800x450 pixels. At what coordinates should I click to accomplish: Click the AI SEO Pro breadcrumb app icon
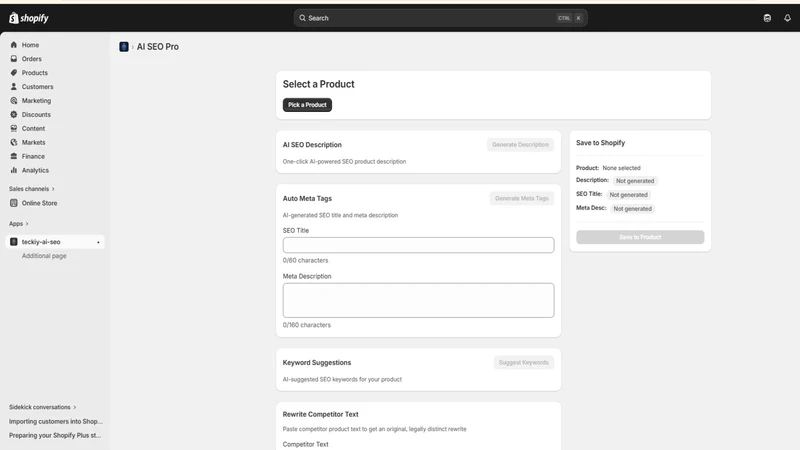point(124,46)
